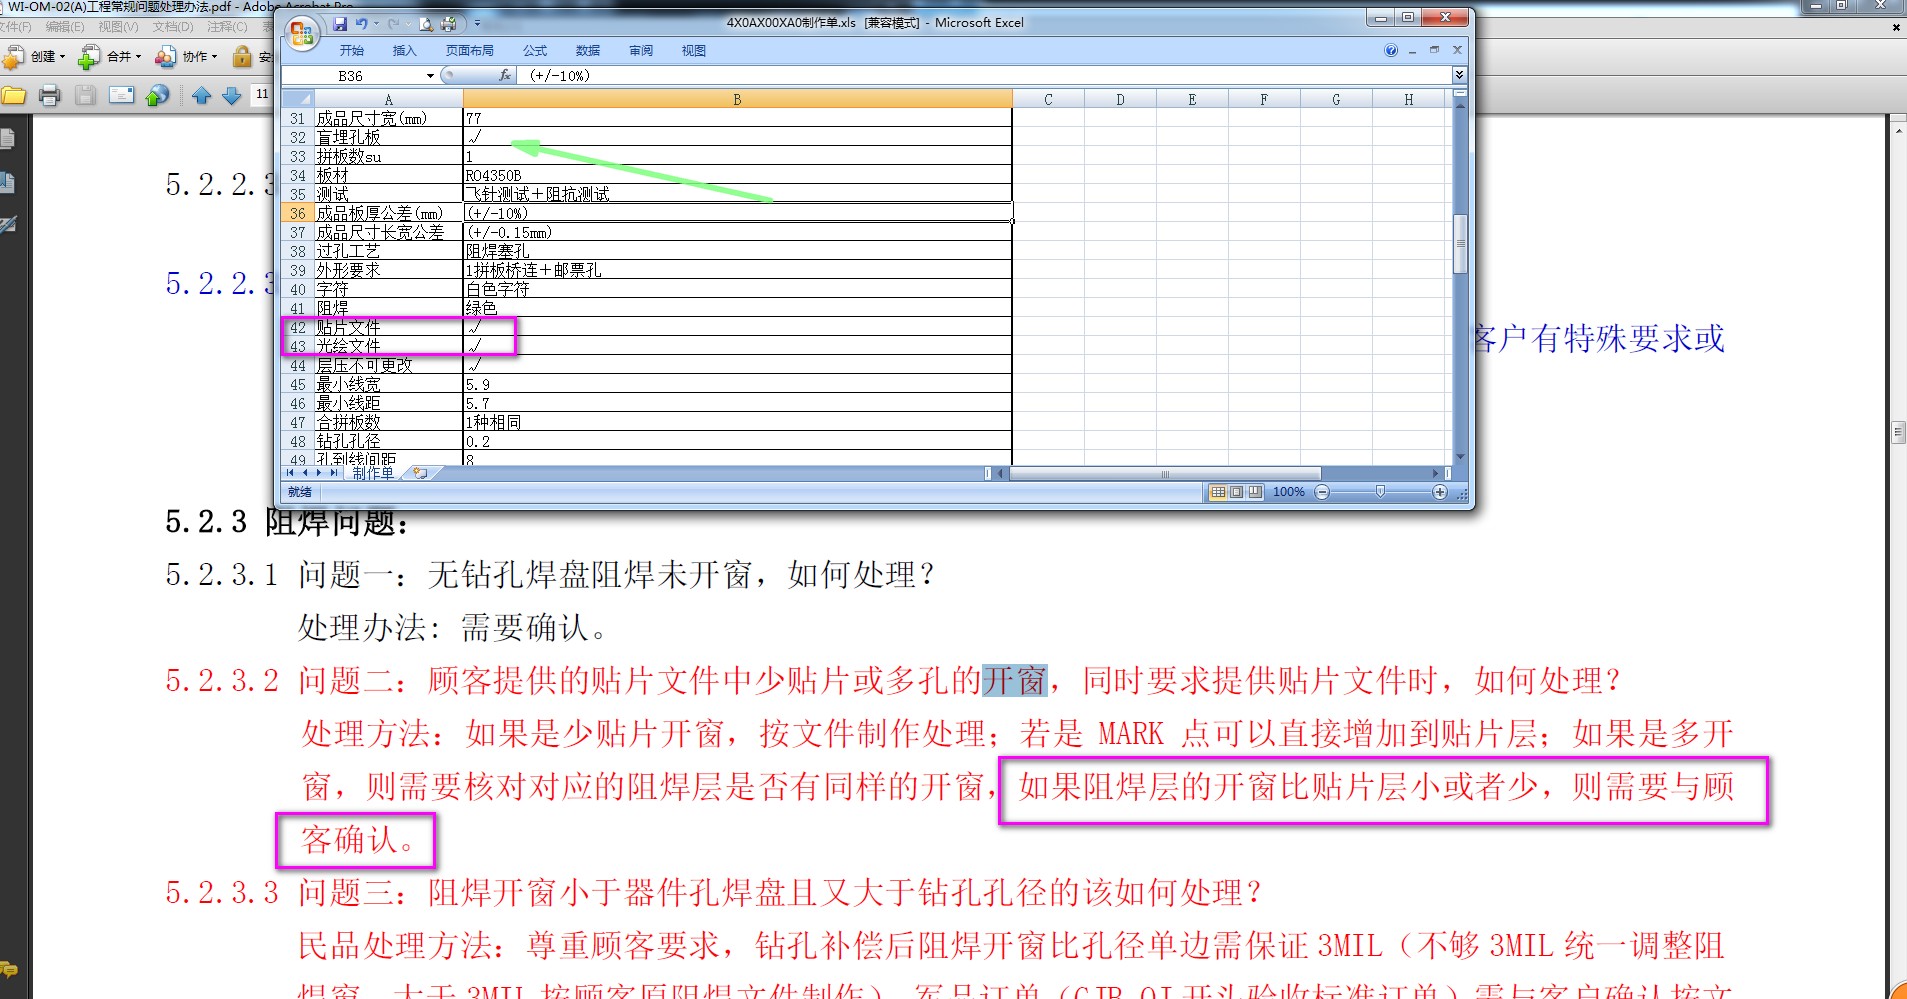Click the email envelope icon in Acrobat
Screen dimensions: 1907x999
click(122, 96)
